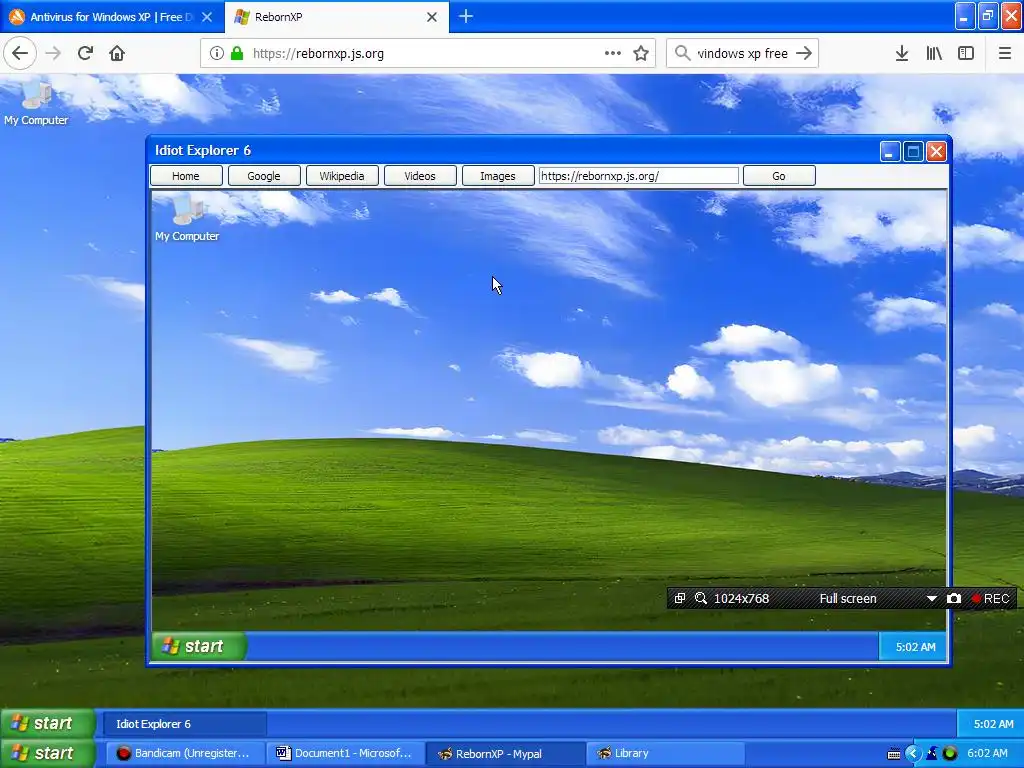Minimize the Idiot Explorer 6 window
This screenshot has height=768, width=1024.
889,152
